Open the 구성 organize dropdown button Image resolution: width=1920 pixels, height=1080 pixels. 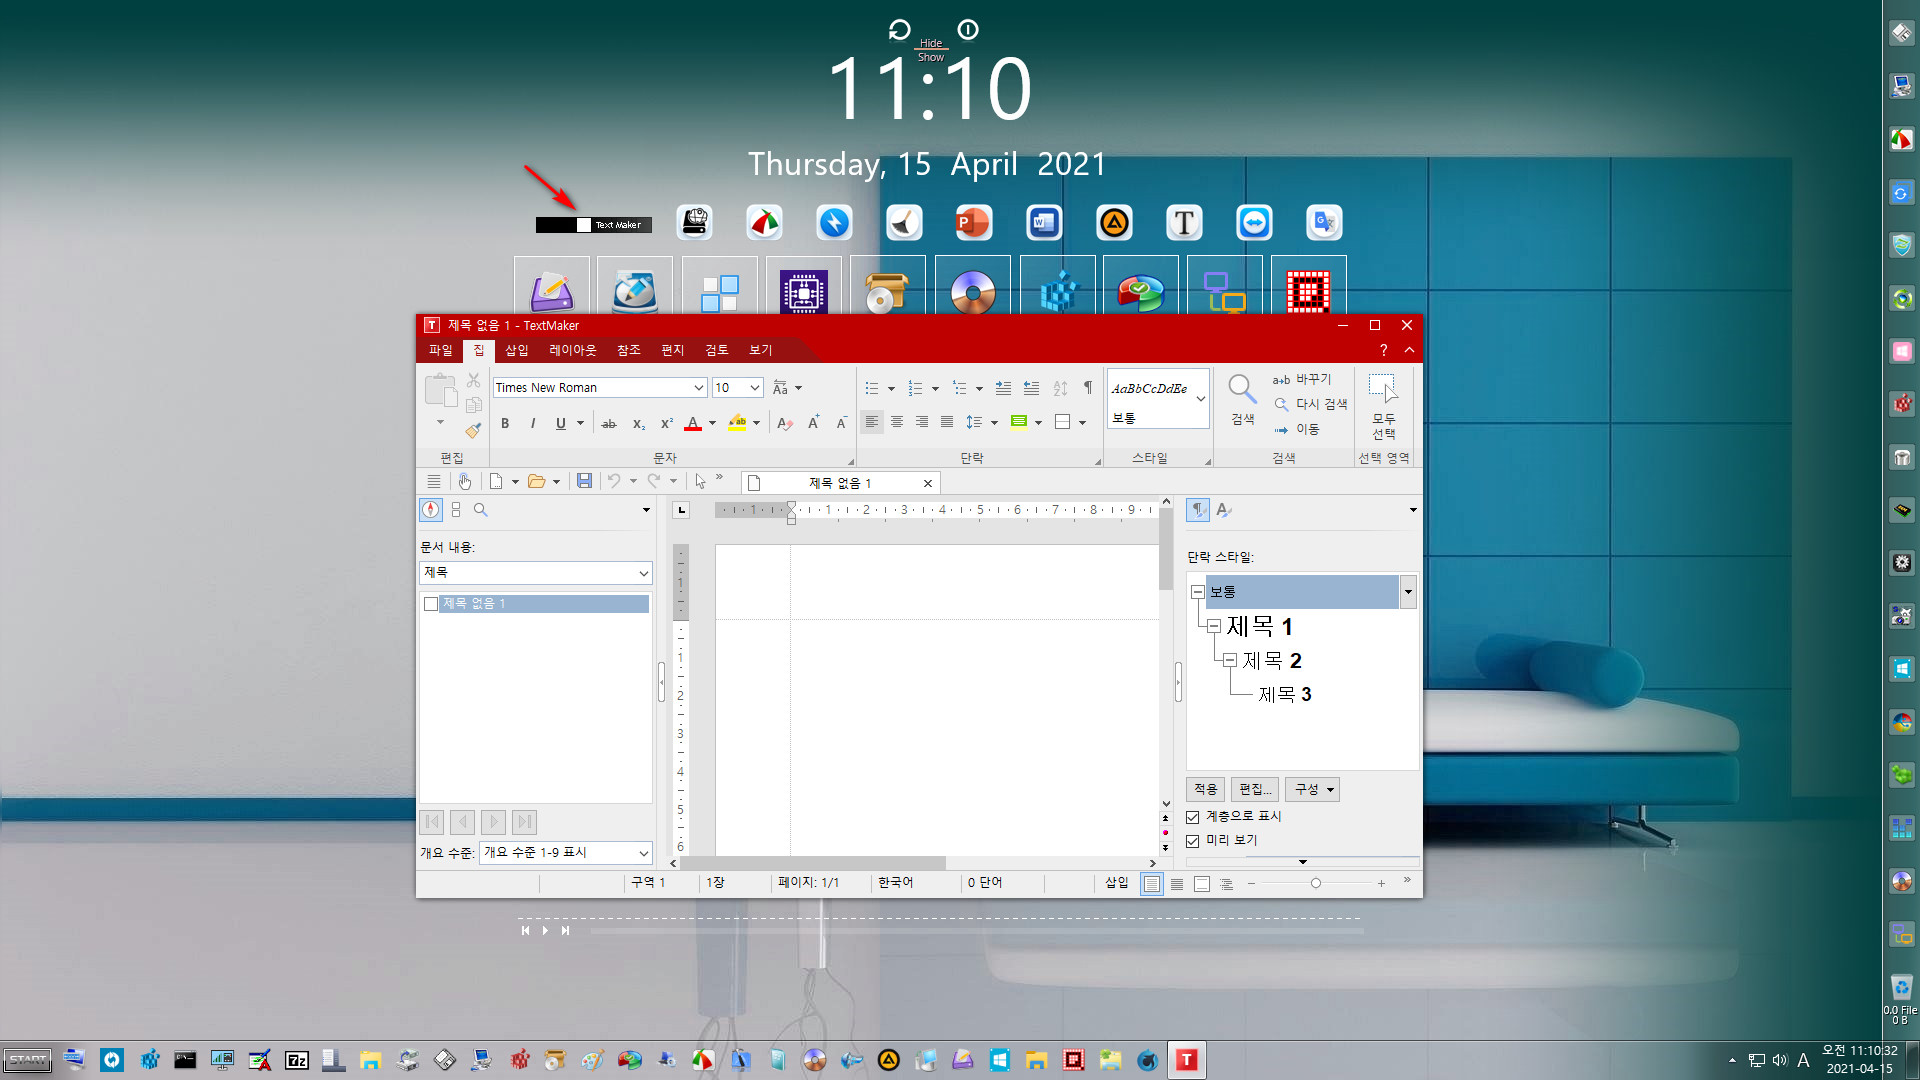point(1312,789)
